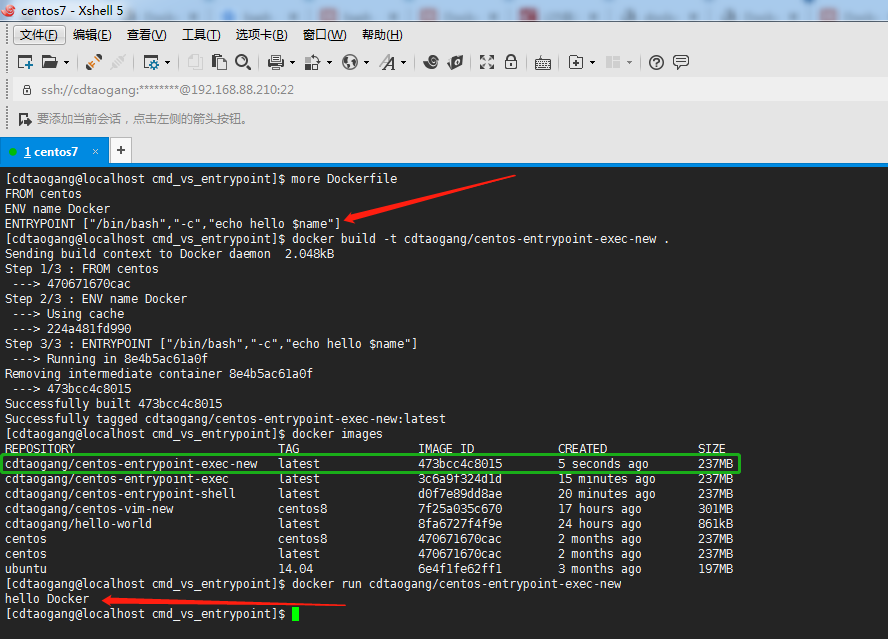The width and height of the screenshot is (888, 639).
Task: Click the Copy icon in toolbar
Action: [x=195, y=62]
